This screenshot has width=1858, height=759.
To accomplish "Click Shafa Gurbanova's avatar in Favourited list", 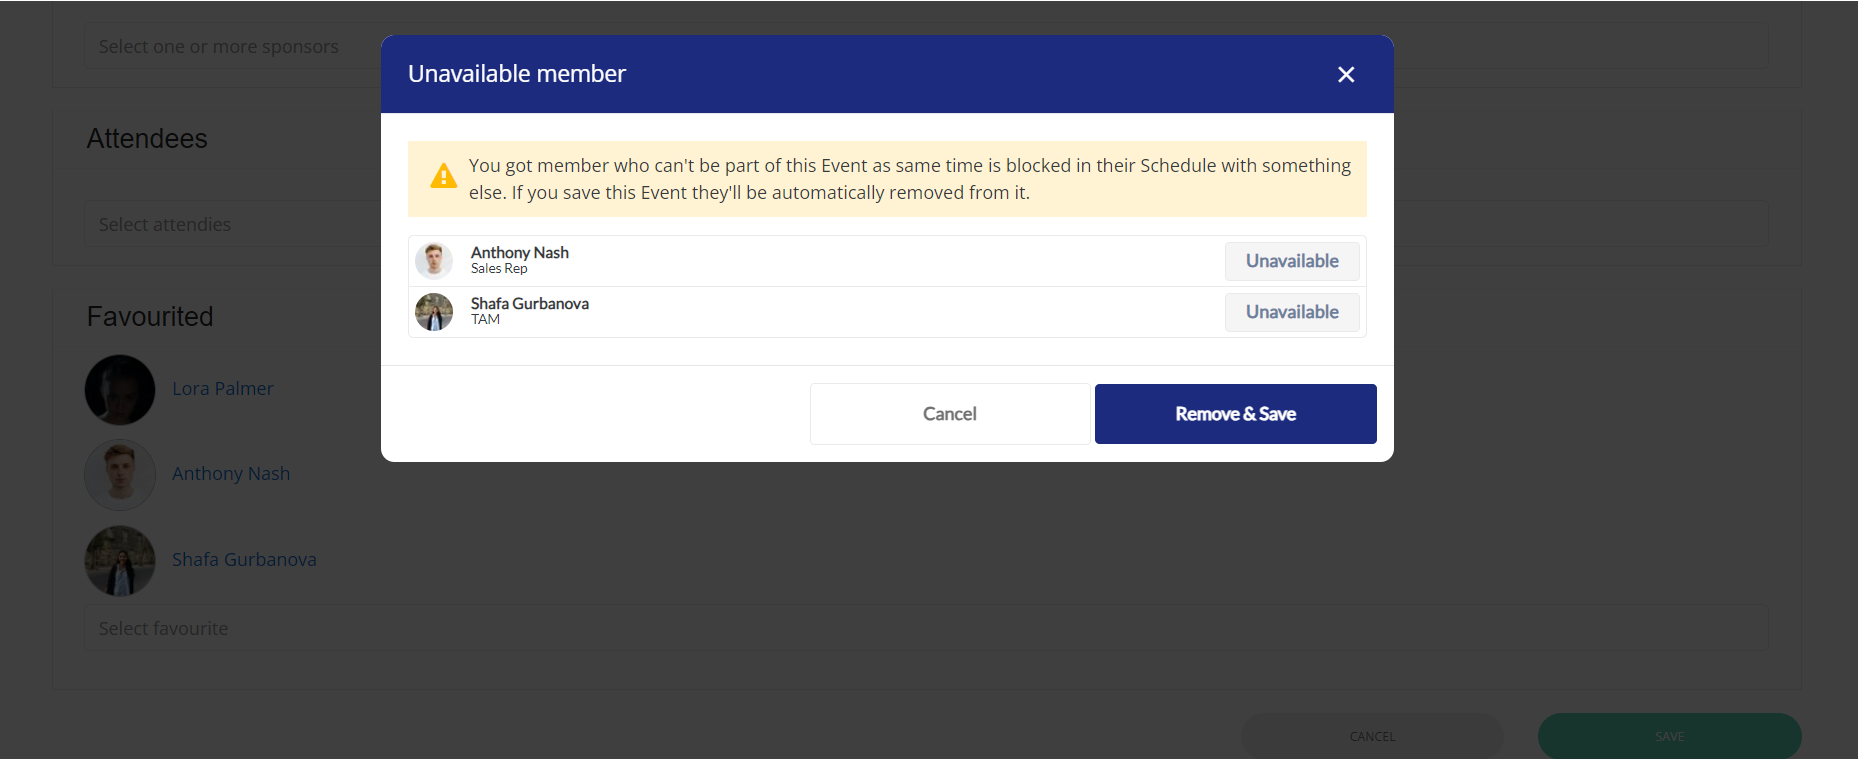I will (120, 561).
